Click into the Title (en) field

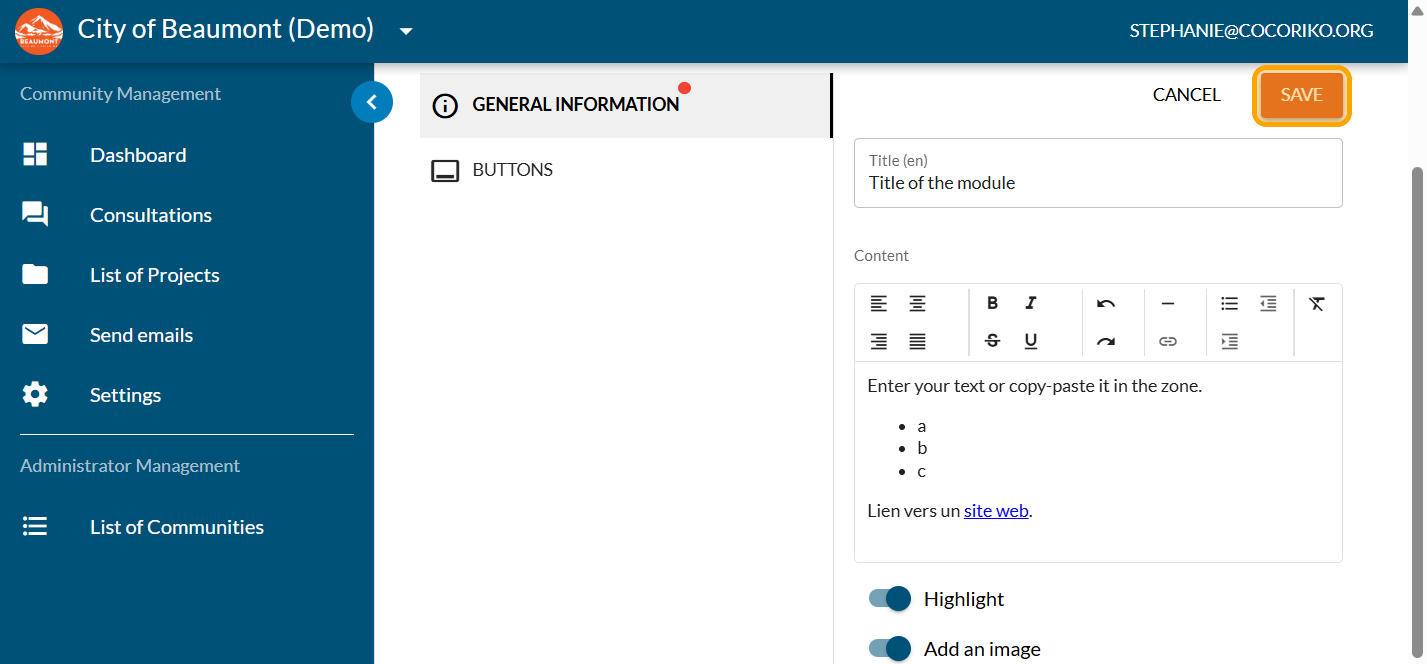pos(1097,183)
